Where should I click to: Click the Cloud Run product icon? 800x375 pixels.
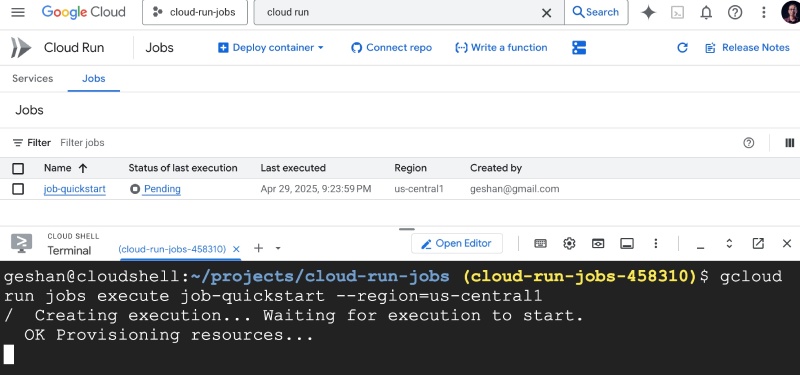click(21, 47)
